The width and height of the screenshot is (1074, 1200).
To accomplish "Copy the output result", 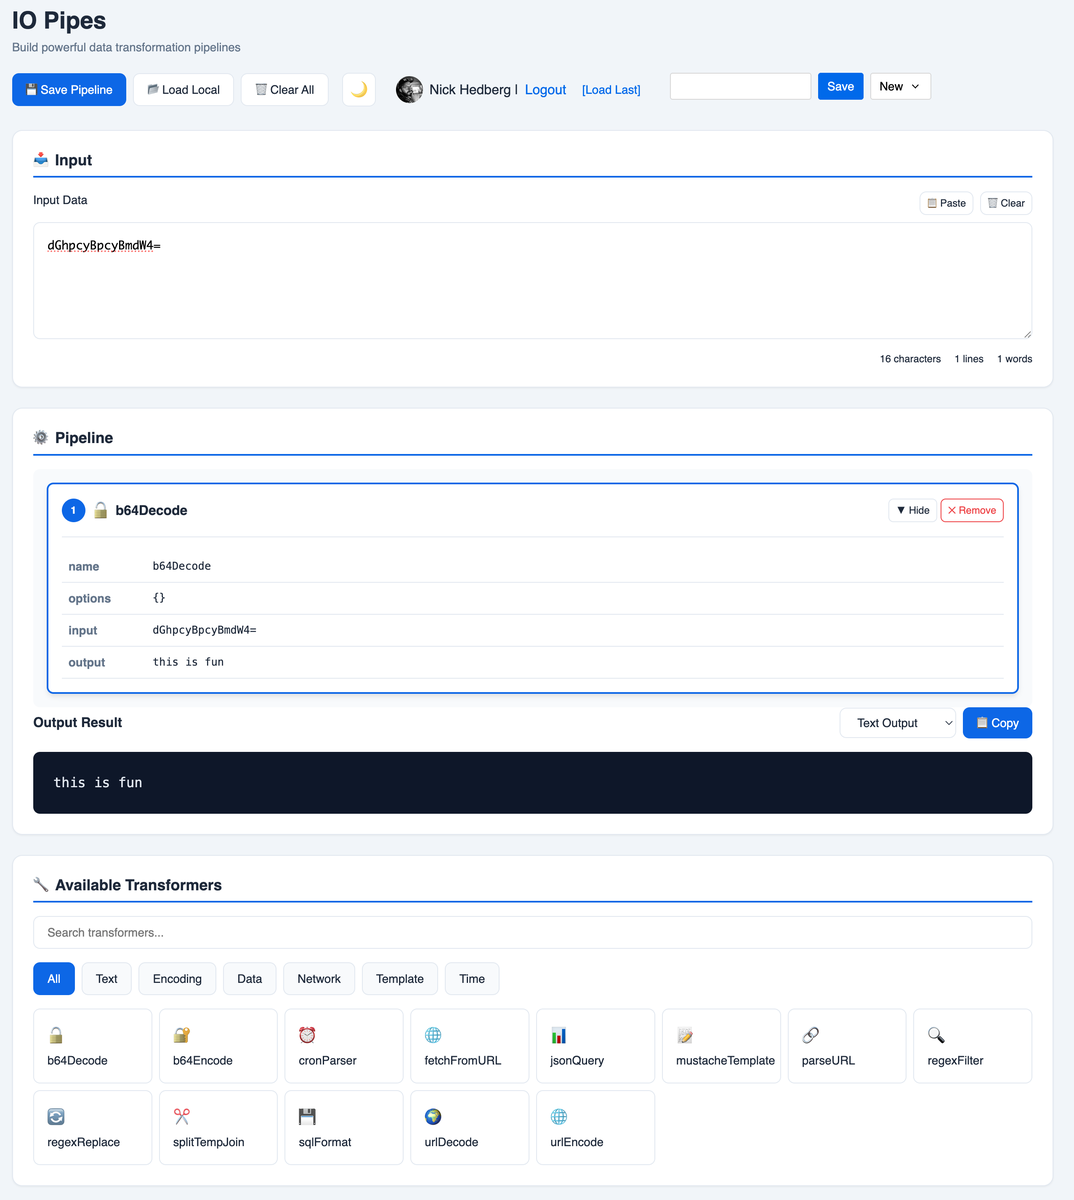I will coord(996,723).
